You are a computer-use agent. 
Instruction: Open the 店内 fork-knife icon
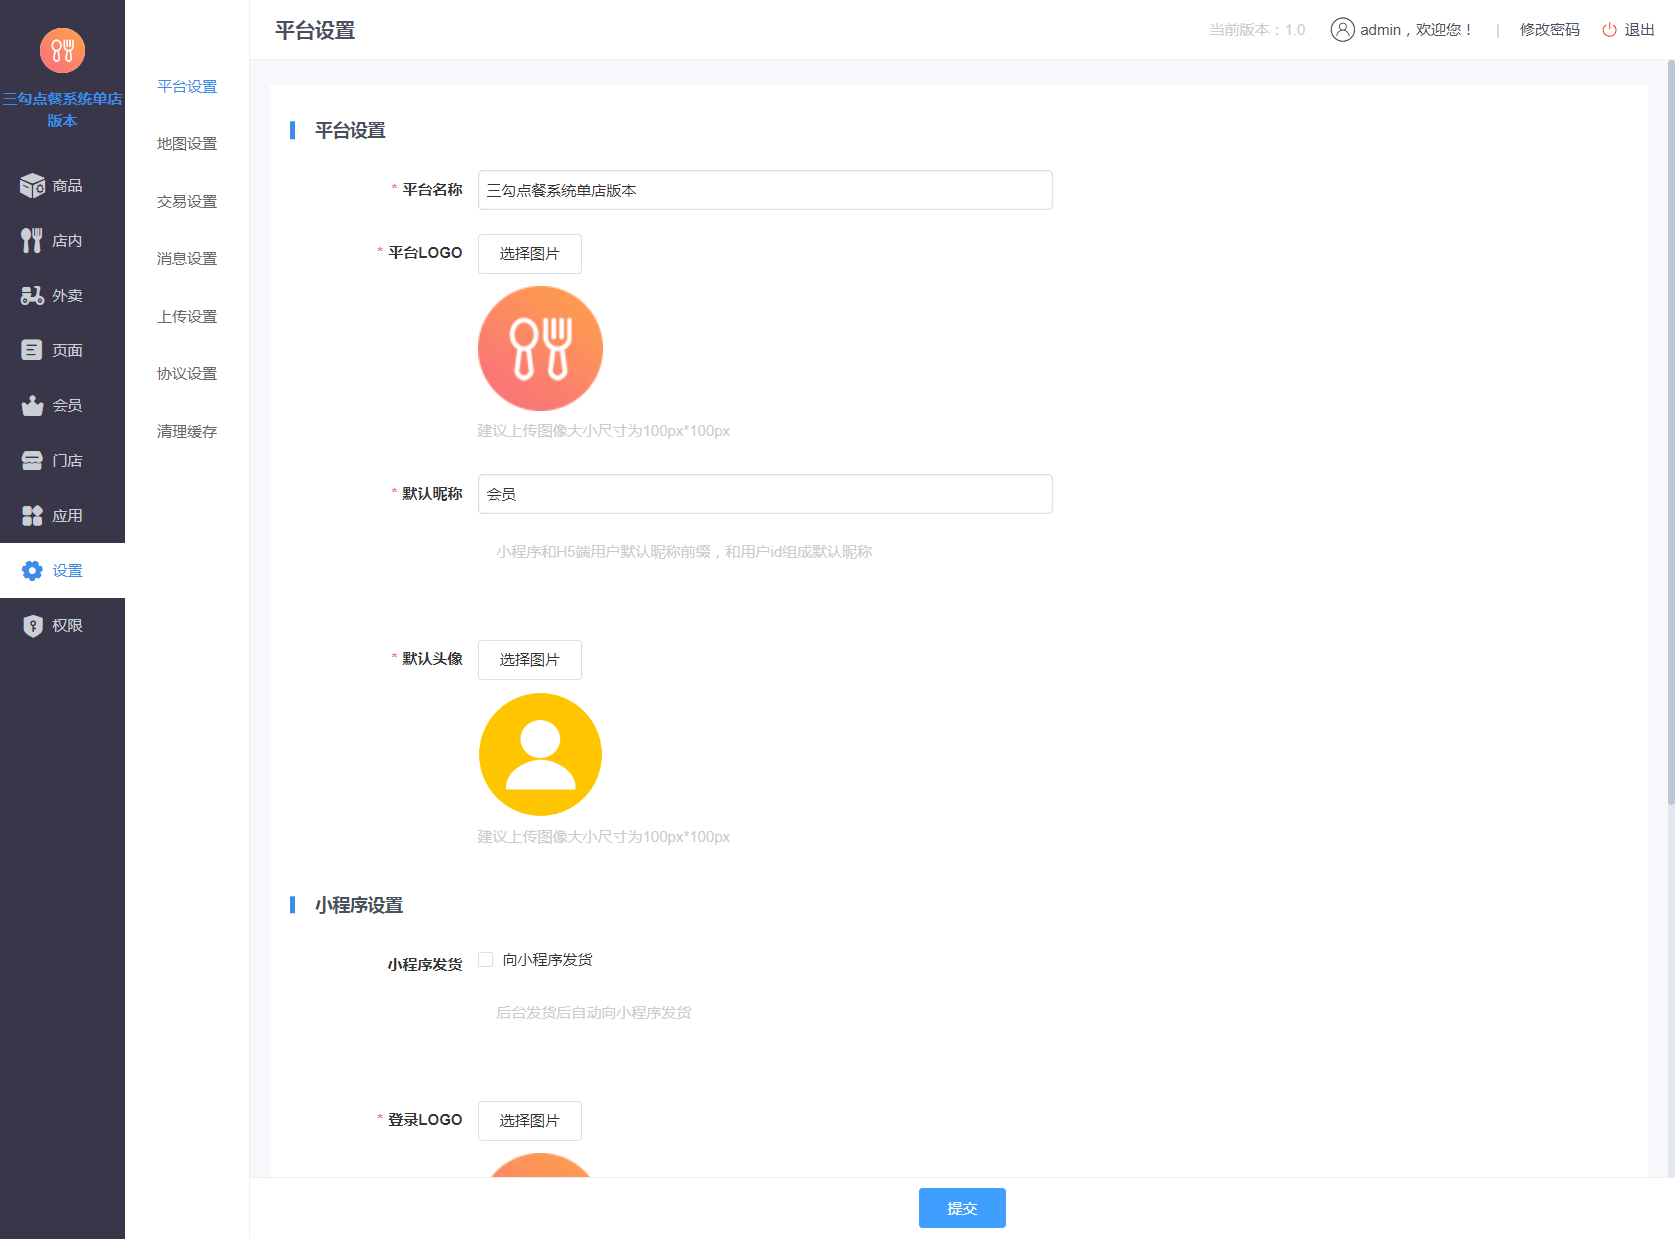32,240
